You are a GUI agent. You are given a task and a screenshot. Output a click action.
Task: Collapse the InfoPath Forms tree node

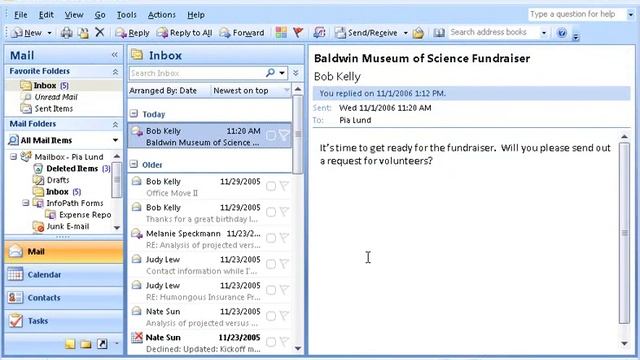pyautogui.click(x=25, y=203)
